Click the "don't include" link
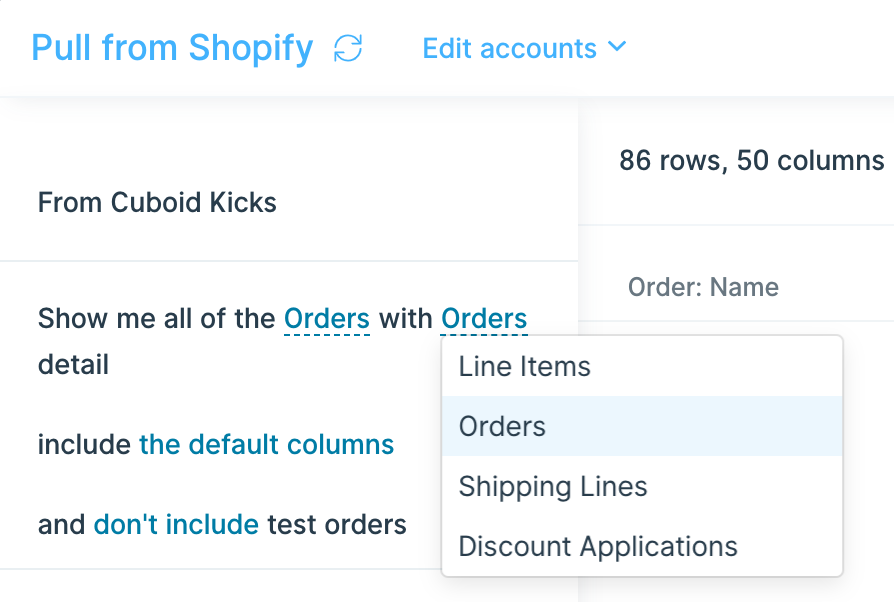Image resolution: width=894 pixels, height=602 pixels. (176, 524)
